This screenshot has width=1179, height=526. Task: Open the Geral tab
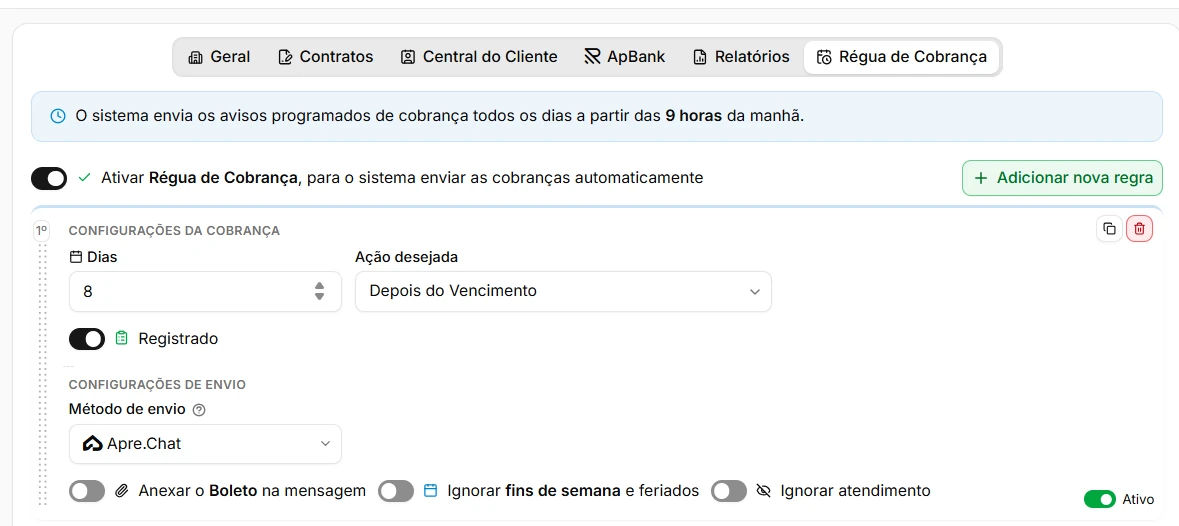tap(219, 57)
